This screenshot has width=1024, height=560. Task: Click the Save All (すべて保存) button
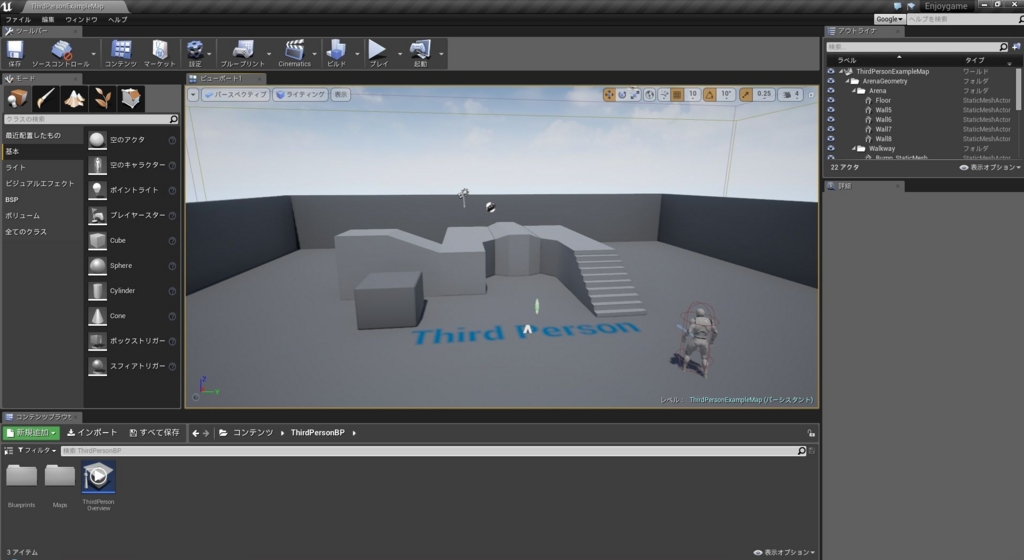click(x=154, y=433)
